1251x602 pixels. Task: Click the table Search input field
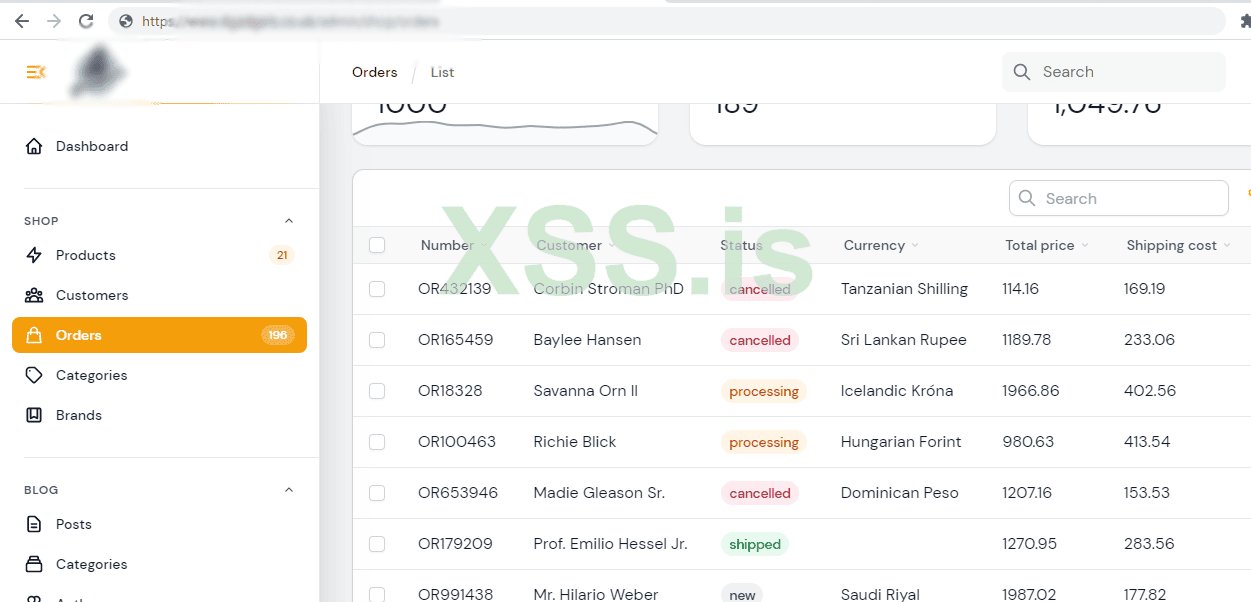[x=1118, y=198]
